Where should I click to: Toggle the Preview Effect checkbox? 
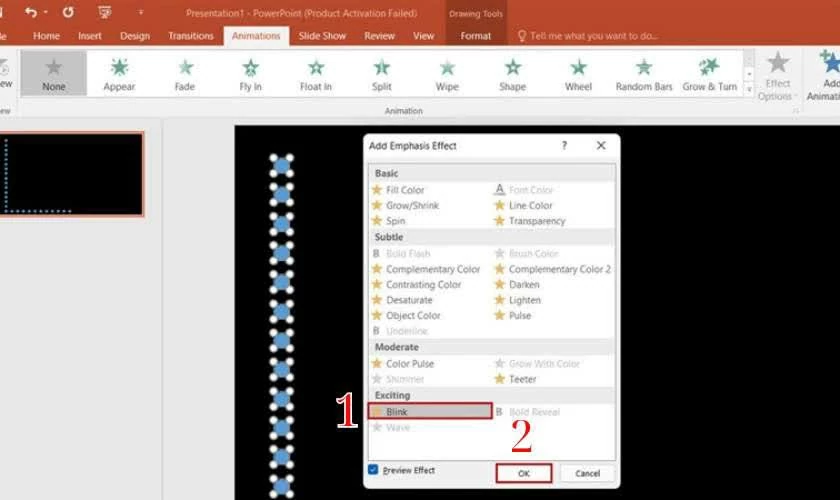pos(374,469)
